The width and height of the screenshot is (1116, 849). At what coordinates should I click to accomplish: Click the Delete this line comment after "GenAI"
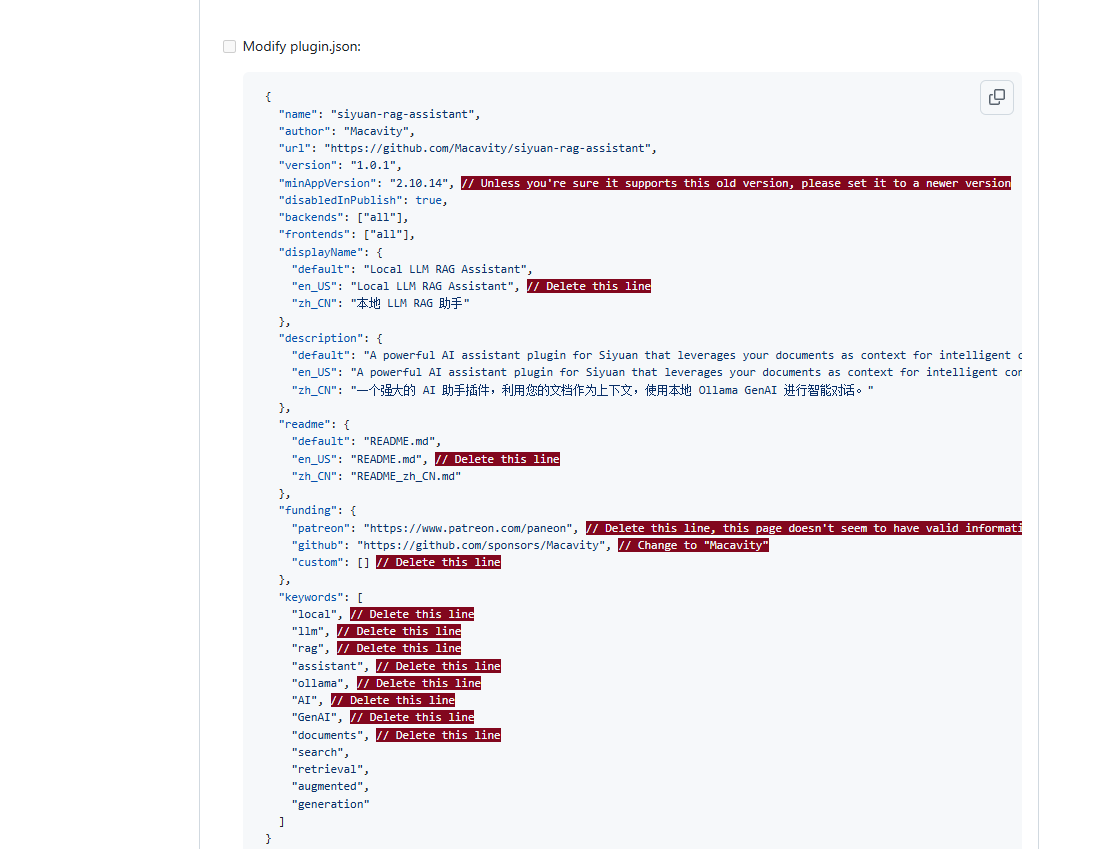coord(412,717)
